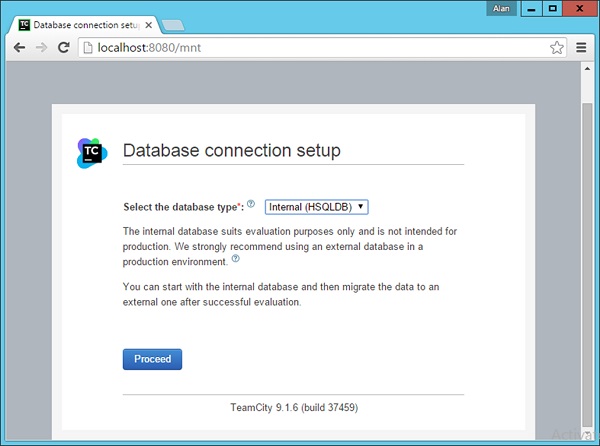Viewport: 600px width, 446px height.
Task: Click the TeamCity logo
Action: pos(90,152)
